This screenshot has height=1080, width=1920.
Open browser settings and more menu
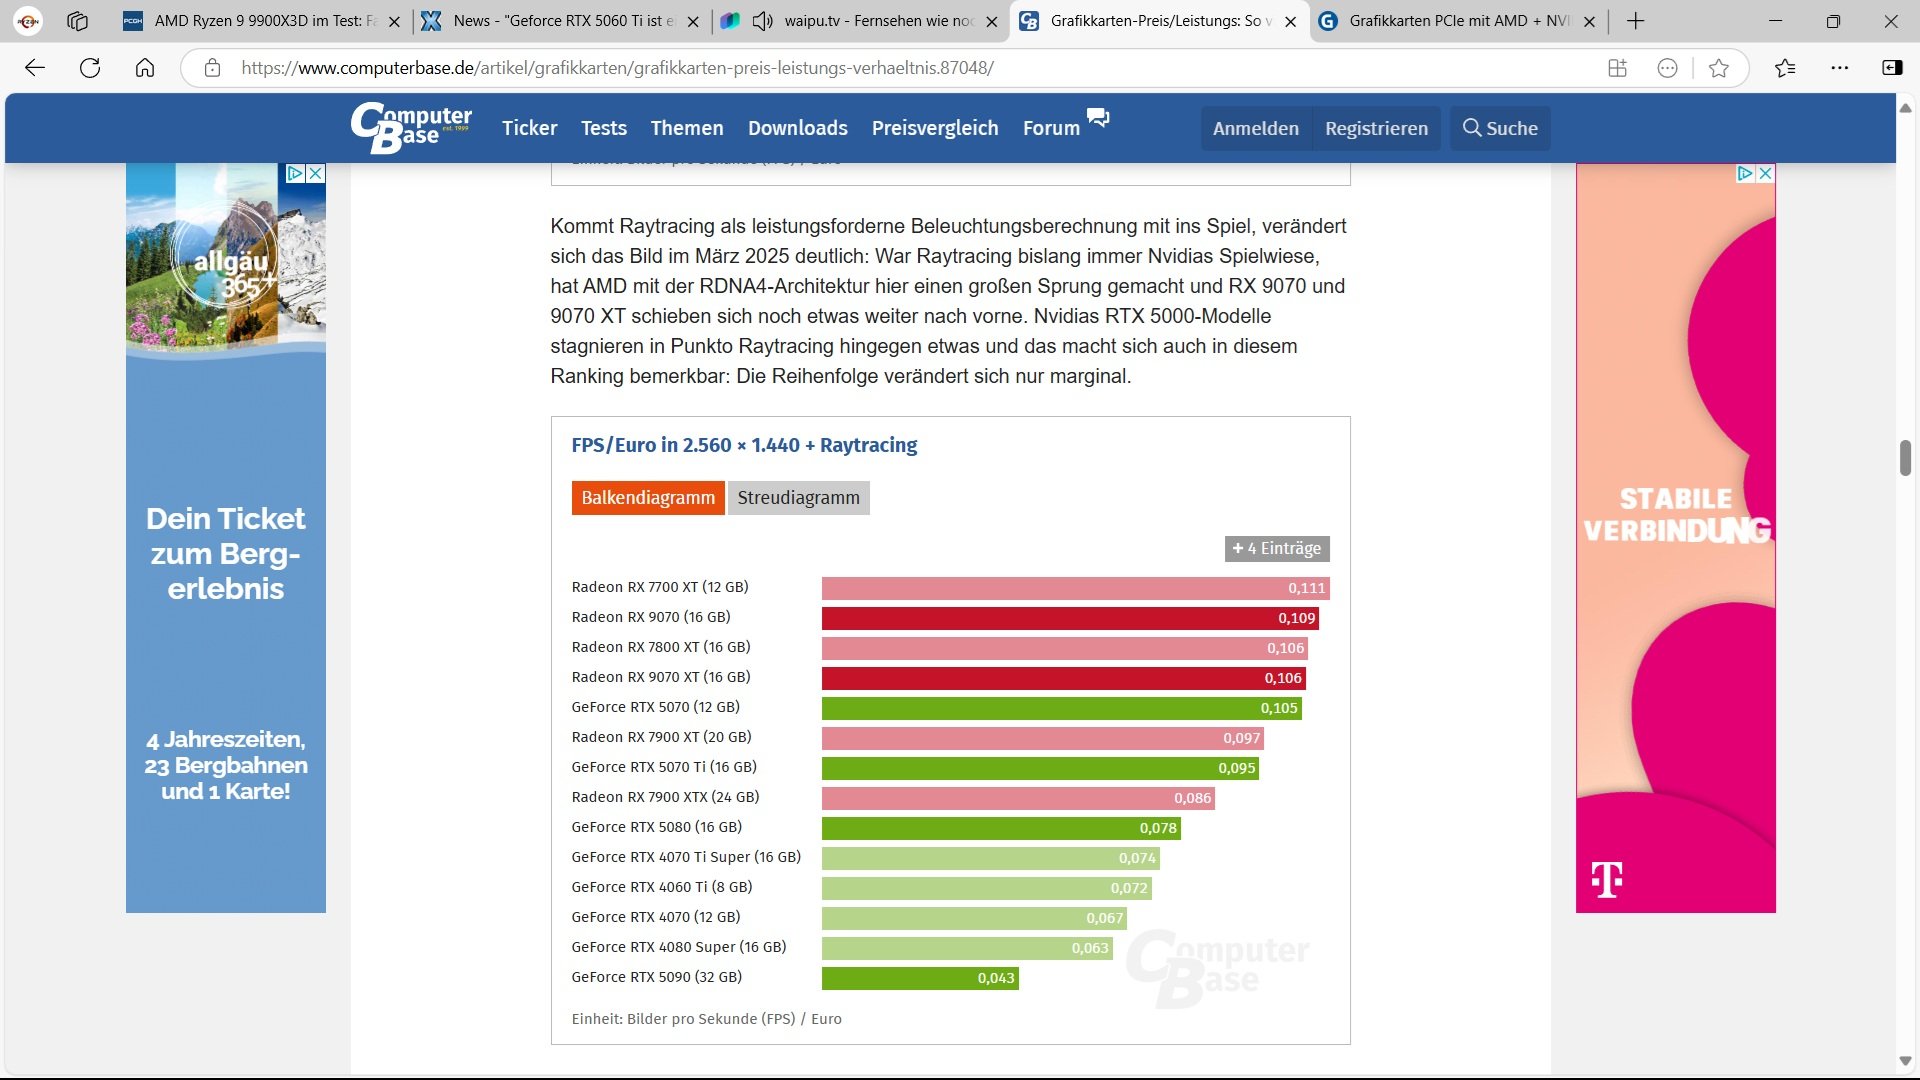click(1840, 68)
